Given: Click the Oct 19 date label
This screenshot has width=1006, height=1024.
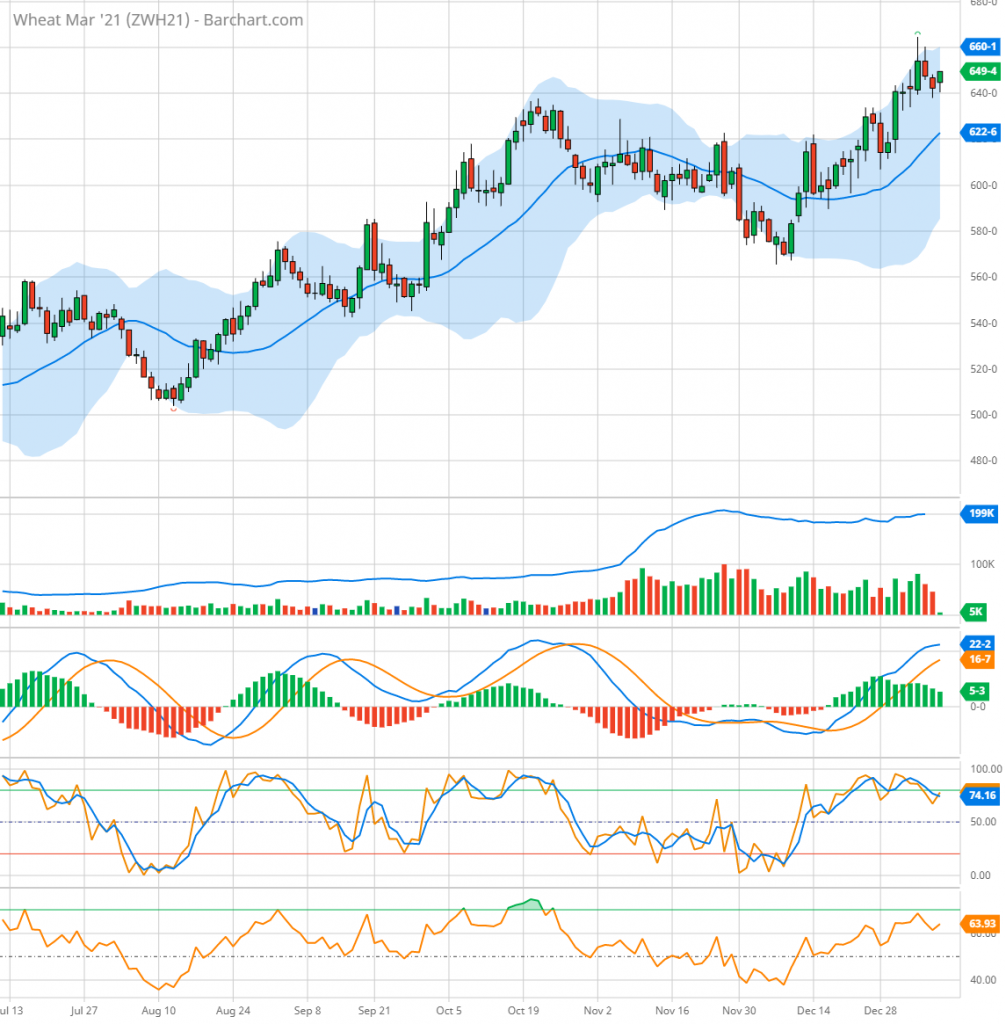Looking at the screenshot, I should click(523, 1010).
